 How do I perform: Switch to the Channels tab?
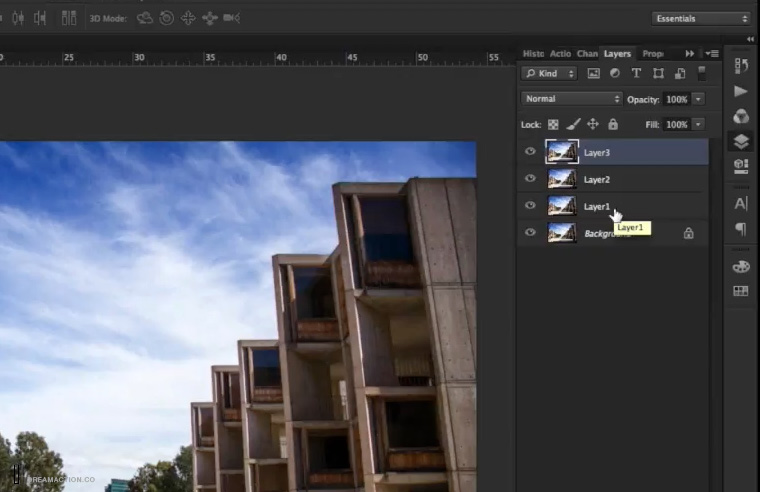click(x=587, y=54)
